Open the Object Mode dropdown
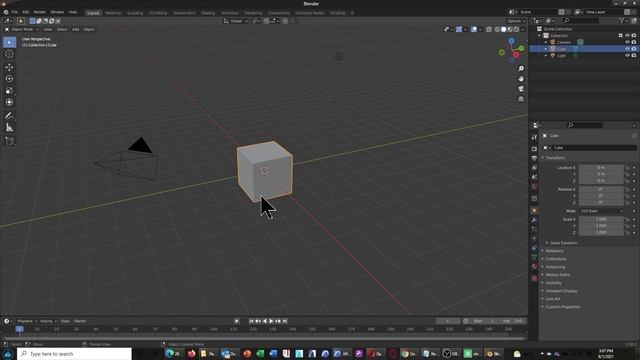 tap(21, 29)
